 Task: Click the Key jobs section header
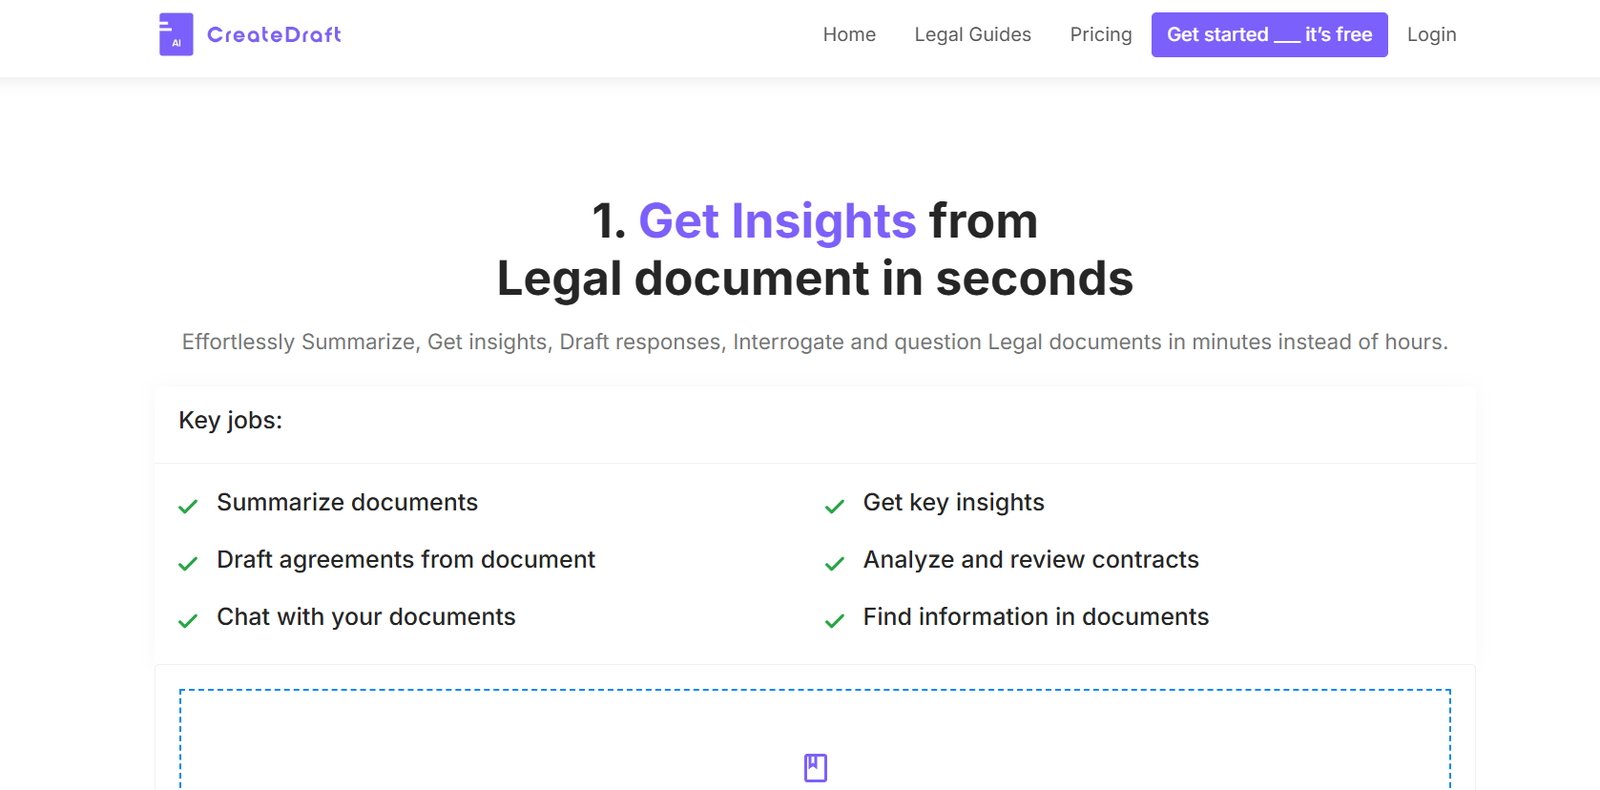pyautogui.click(x=230, y=421)
